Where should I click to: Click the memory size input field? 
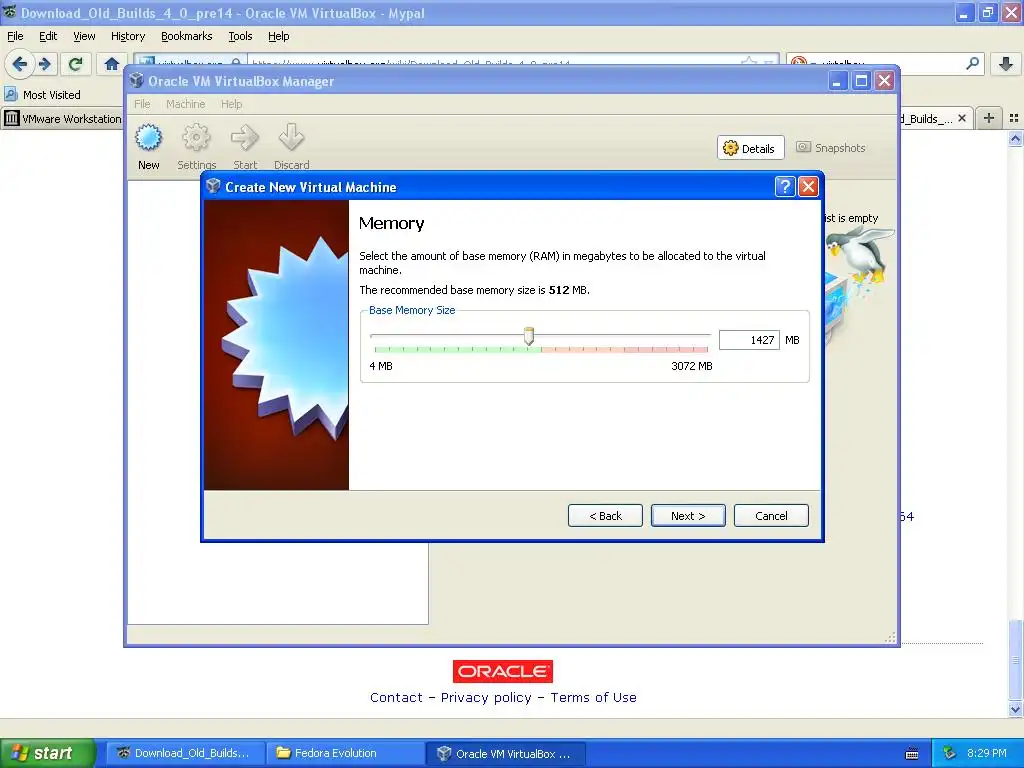pos(749,340)
